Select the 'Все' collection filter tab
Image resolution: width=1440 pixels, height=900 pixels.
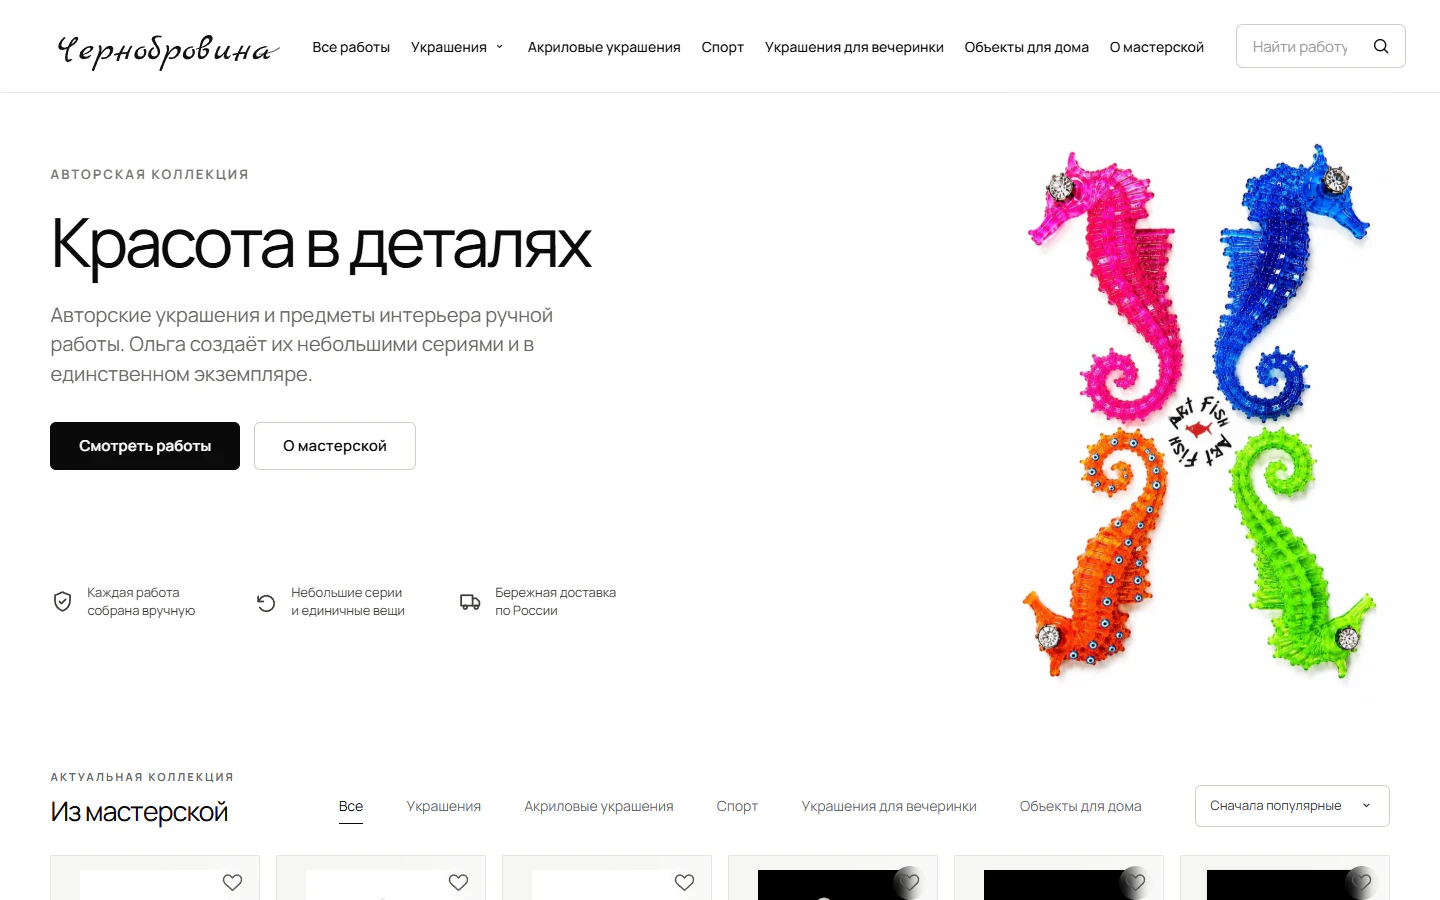click(351, 806)
